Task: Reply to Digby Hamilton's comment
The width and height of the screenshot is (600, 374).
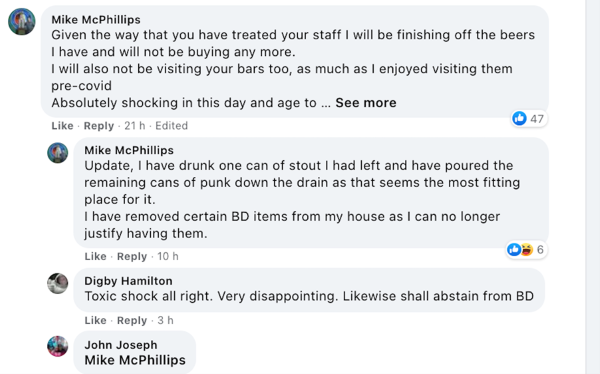Action: (132, 320)
